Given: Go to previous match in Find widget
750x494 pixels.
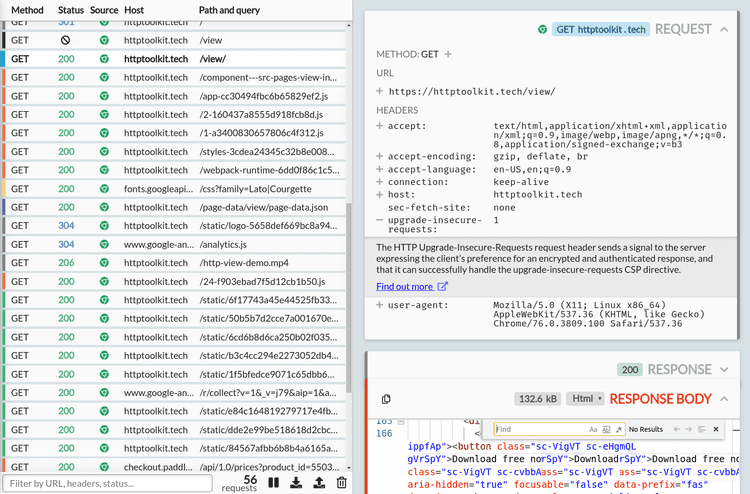Looking at the screenshot, I should [x=675, y=429].
